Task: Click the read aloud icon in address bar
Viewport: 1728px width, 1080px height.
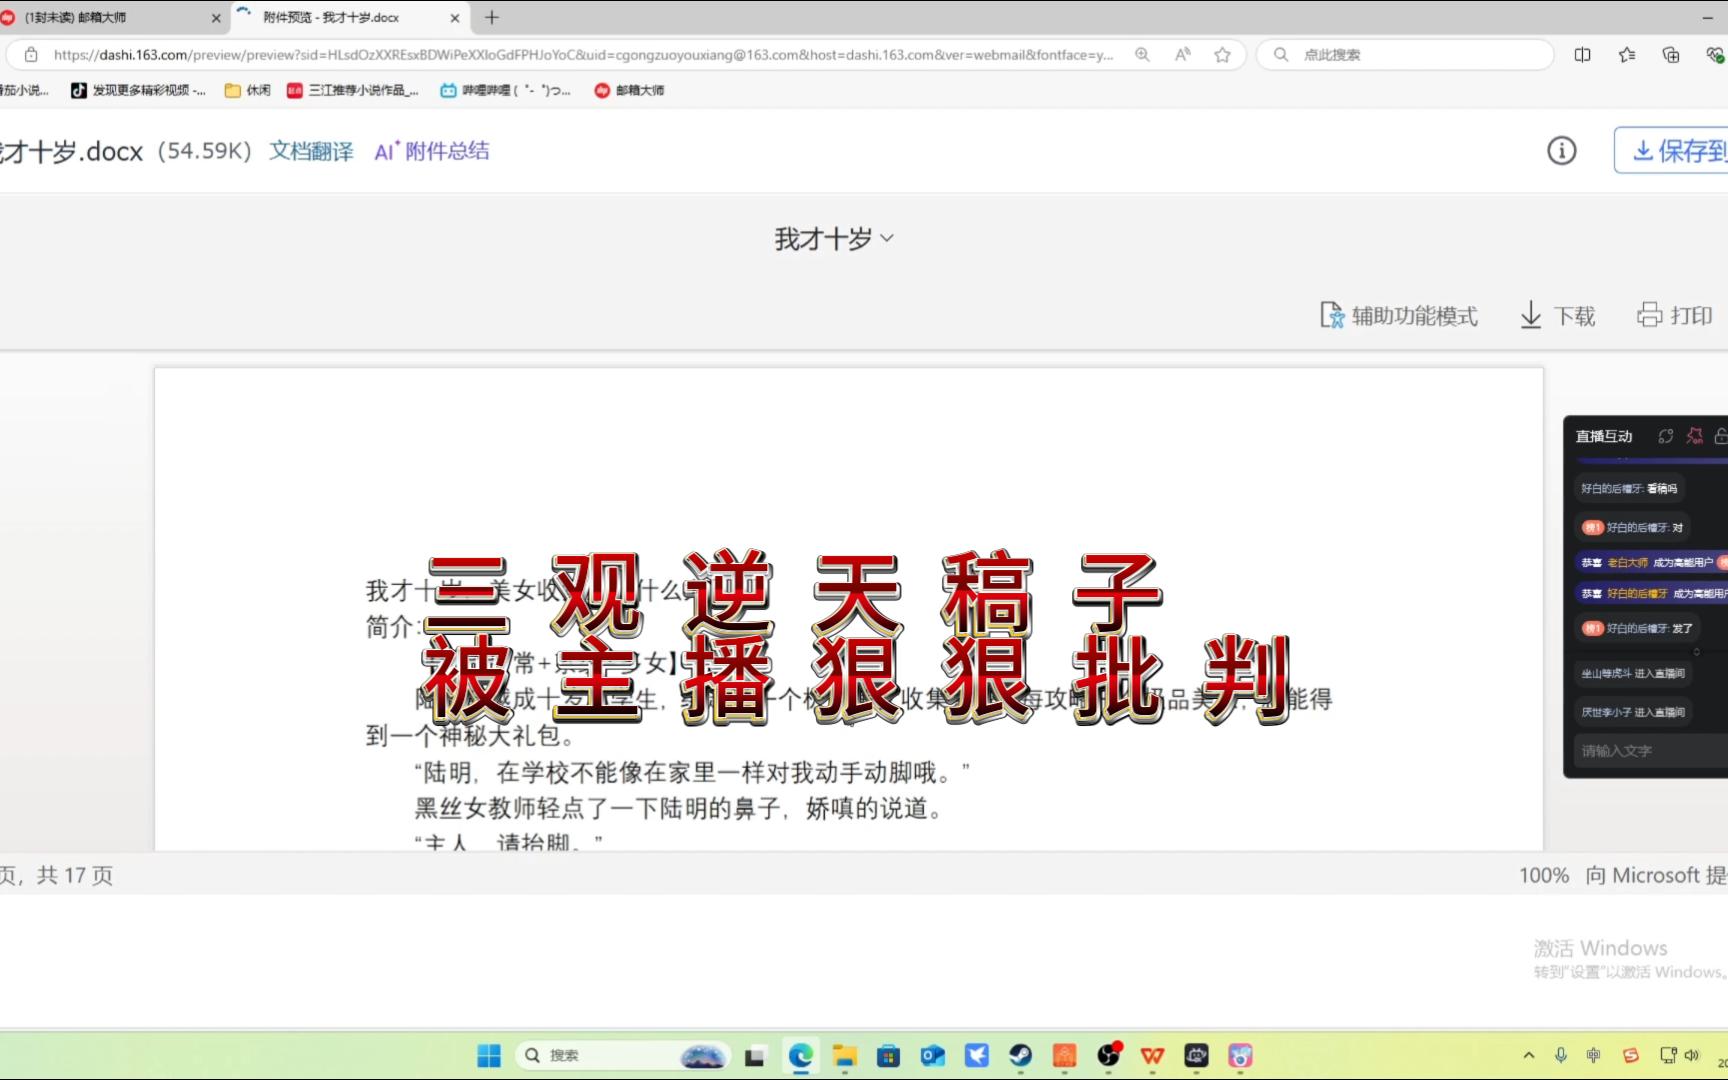Action: [x=1182, y=55]
